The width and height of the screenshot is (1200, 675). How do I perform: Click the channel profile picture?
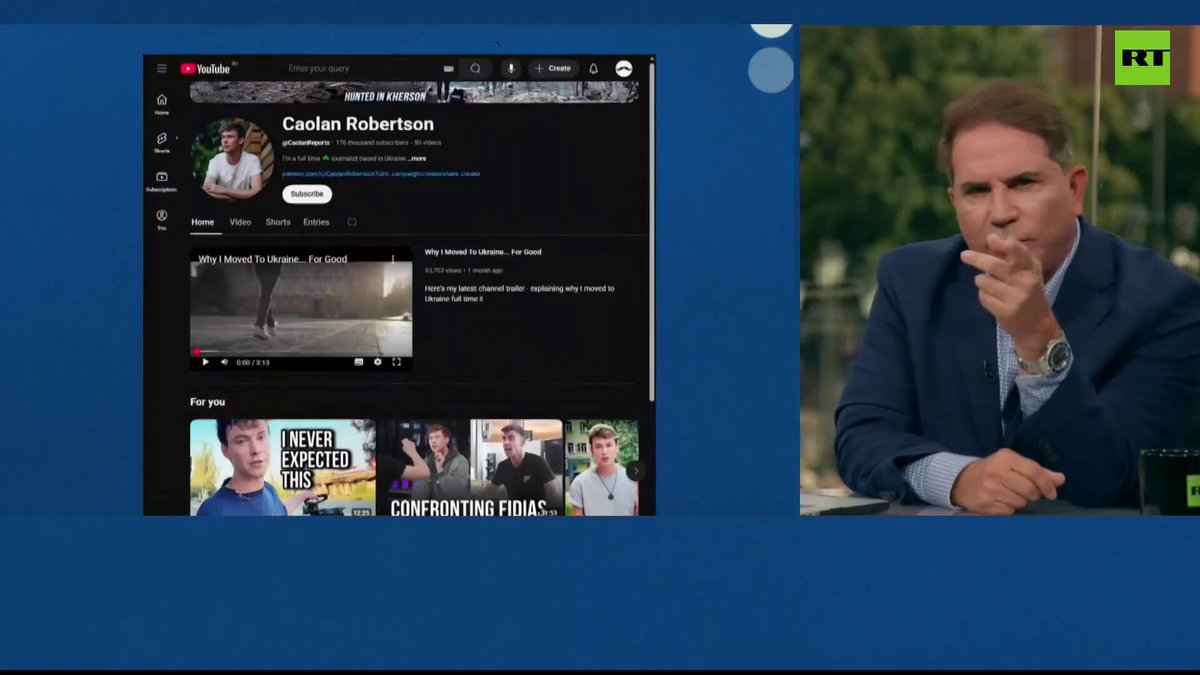pos(232,158)
